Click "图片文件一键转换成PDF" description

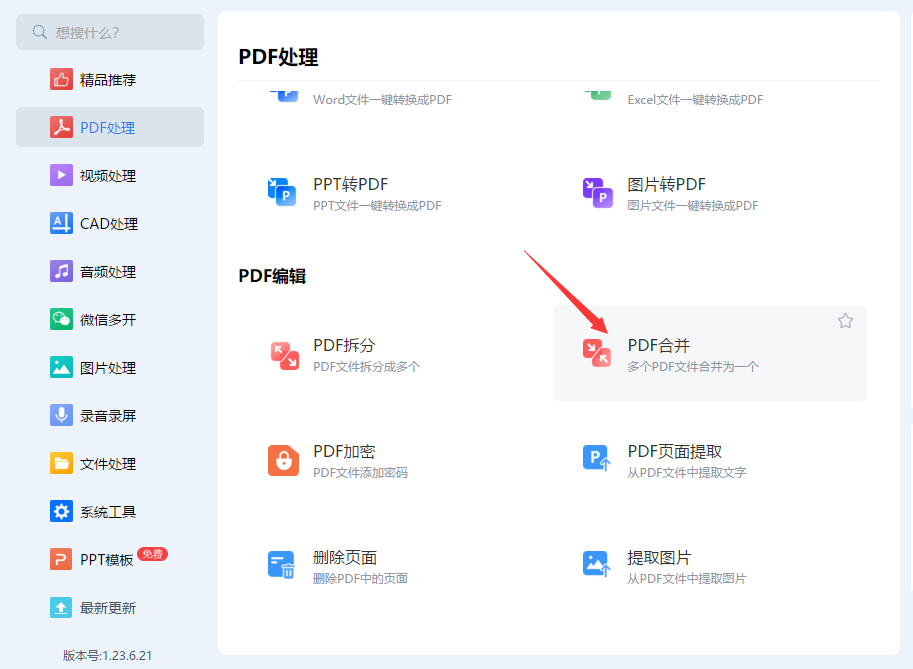pyautogui.click(x=693, y=206)
